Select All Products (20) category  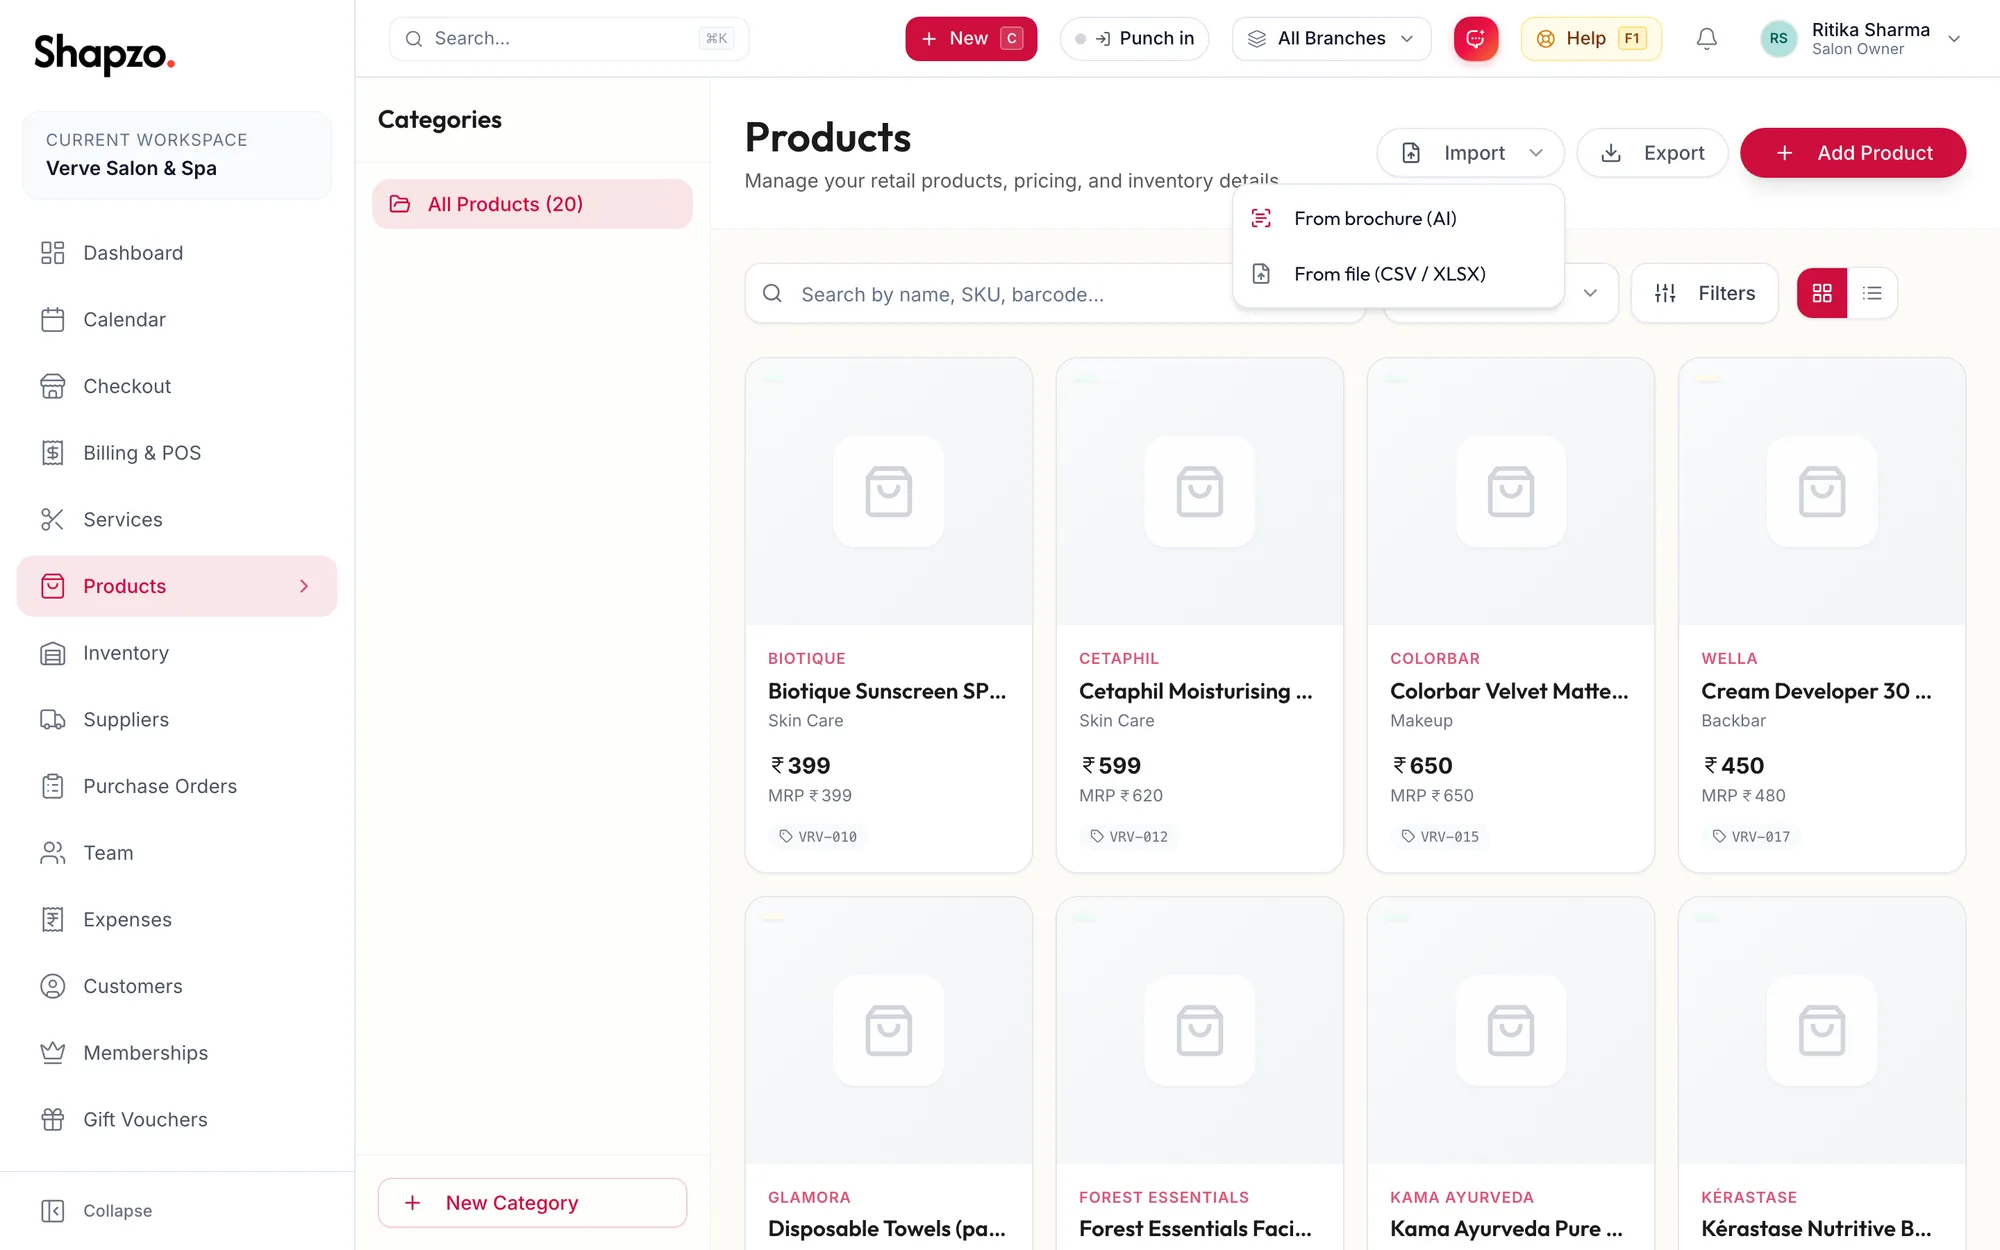pos(532,204)
